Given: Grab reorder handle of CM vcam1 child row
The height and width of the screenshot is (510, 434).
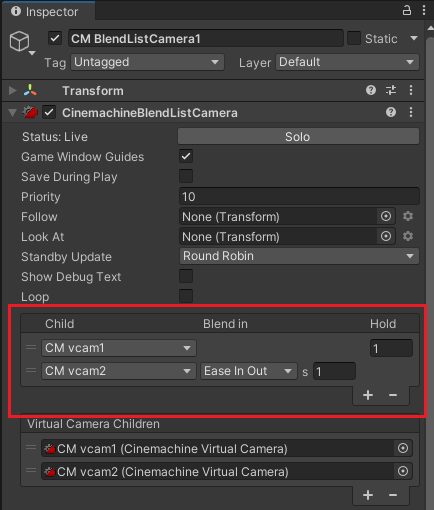Looking at the screenshot, I should click(31, 448).
